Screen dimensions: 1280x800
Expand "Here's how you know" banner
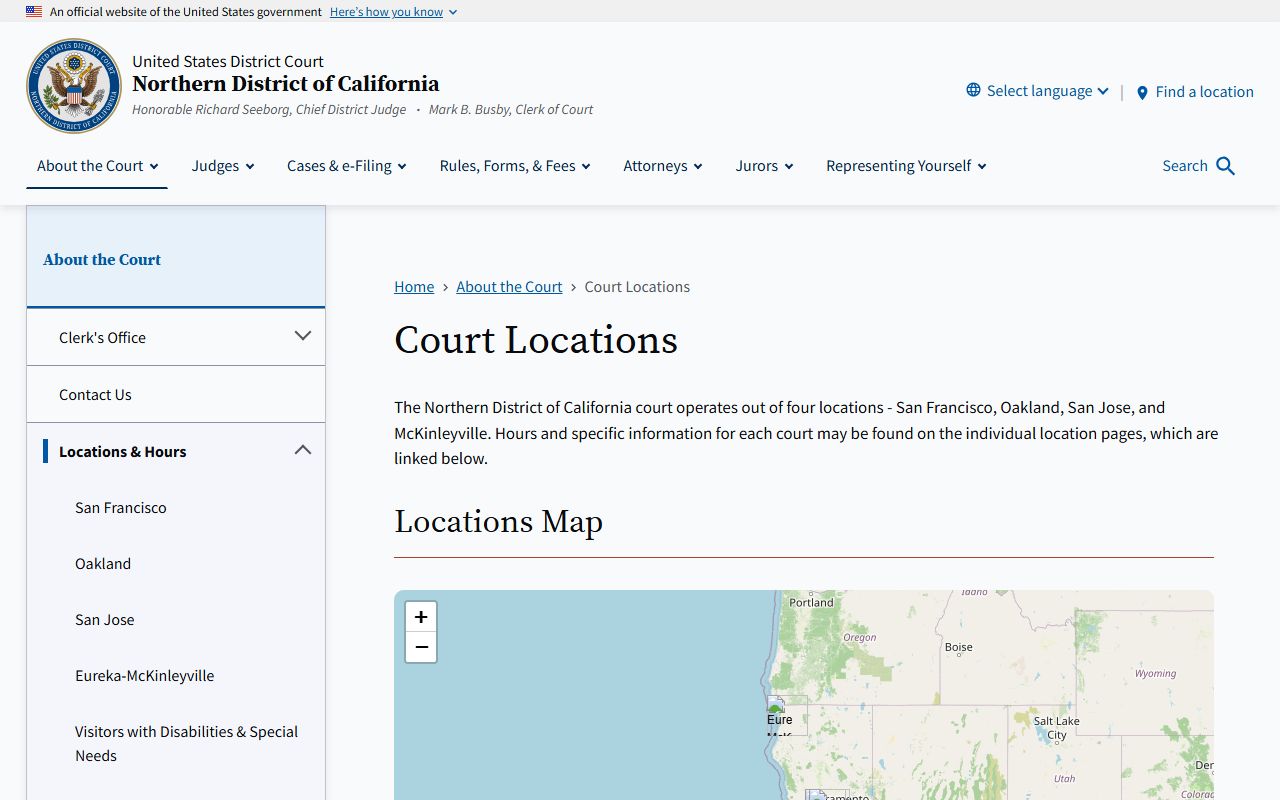(x=393, y=12)
